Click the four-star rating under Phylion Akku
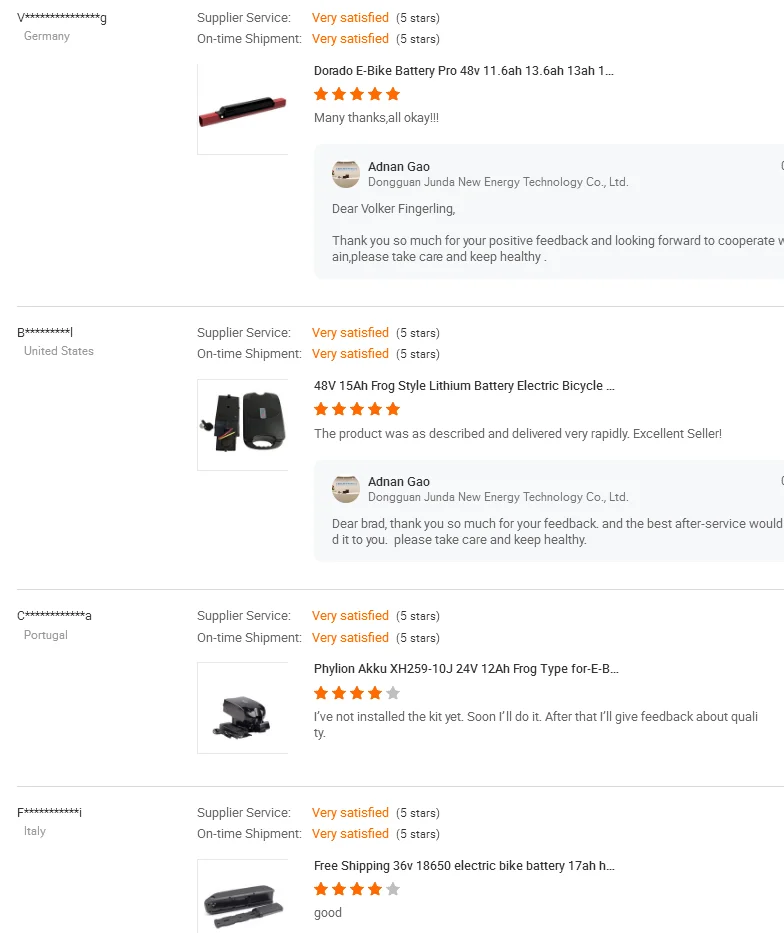Screen dimensions: 784x933 pyautogui.click(x=357, y=693)
